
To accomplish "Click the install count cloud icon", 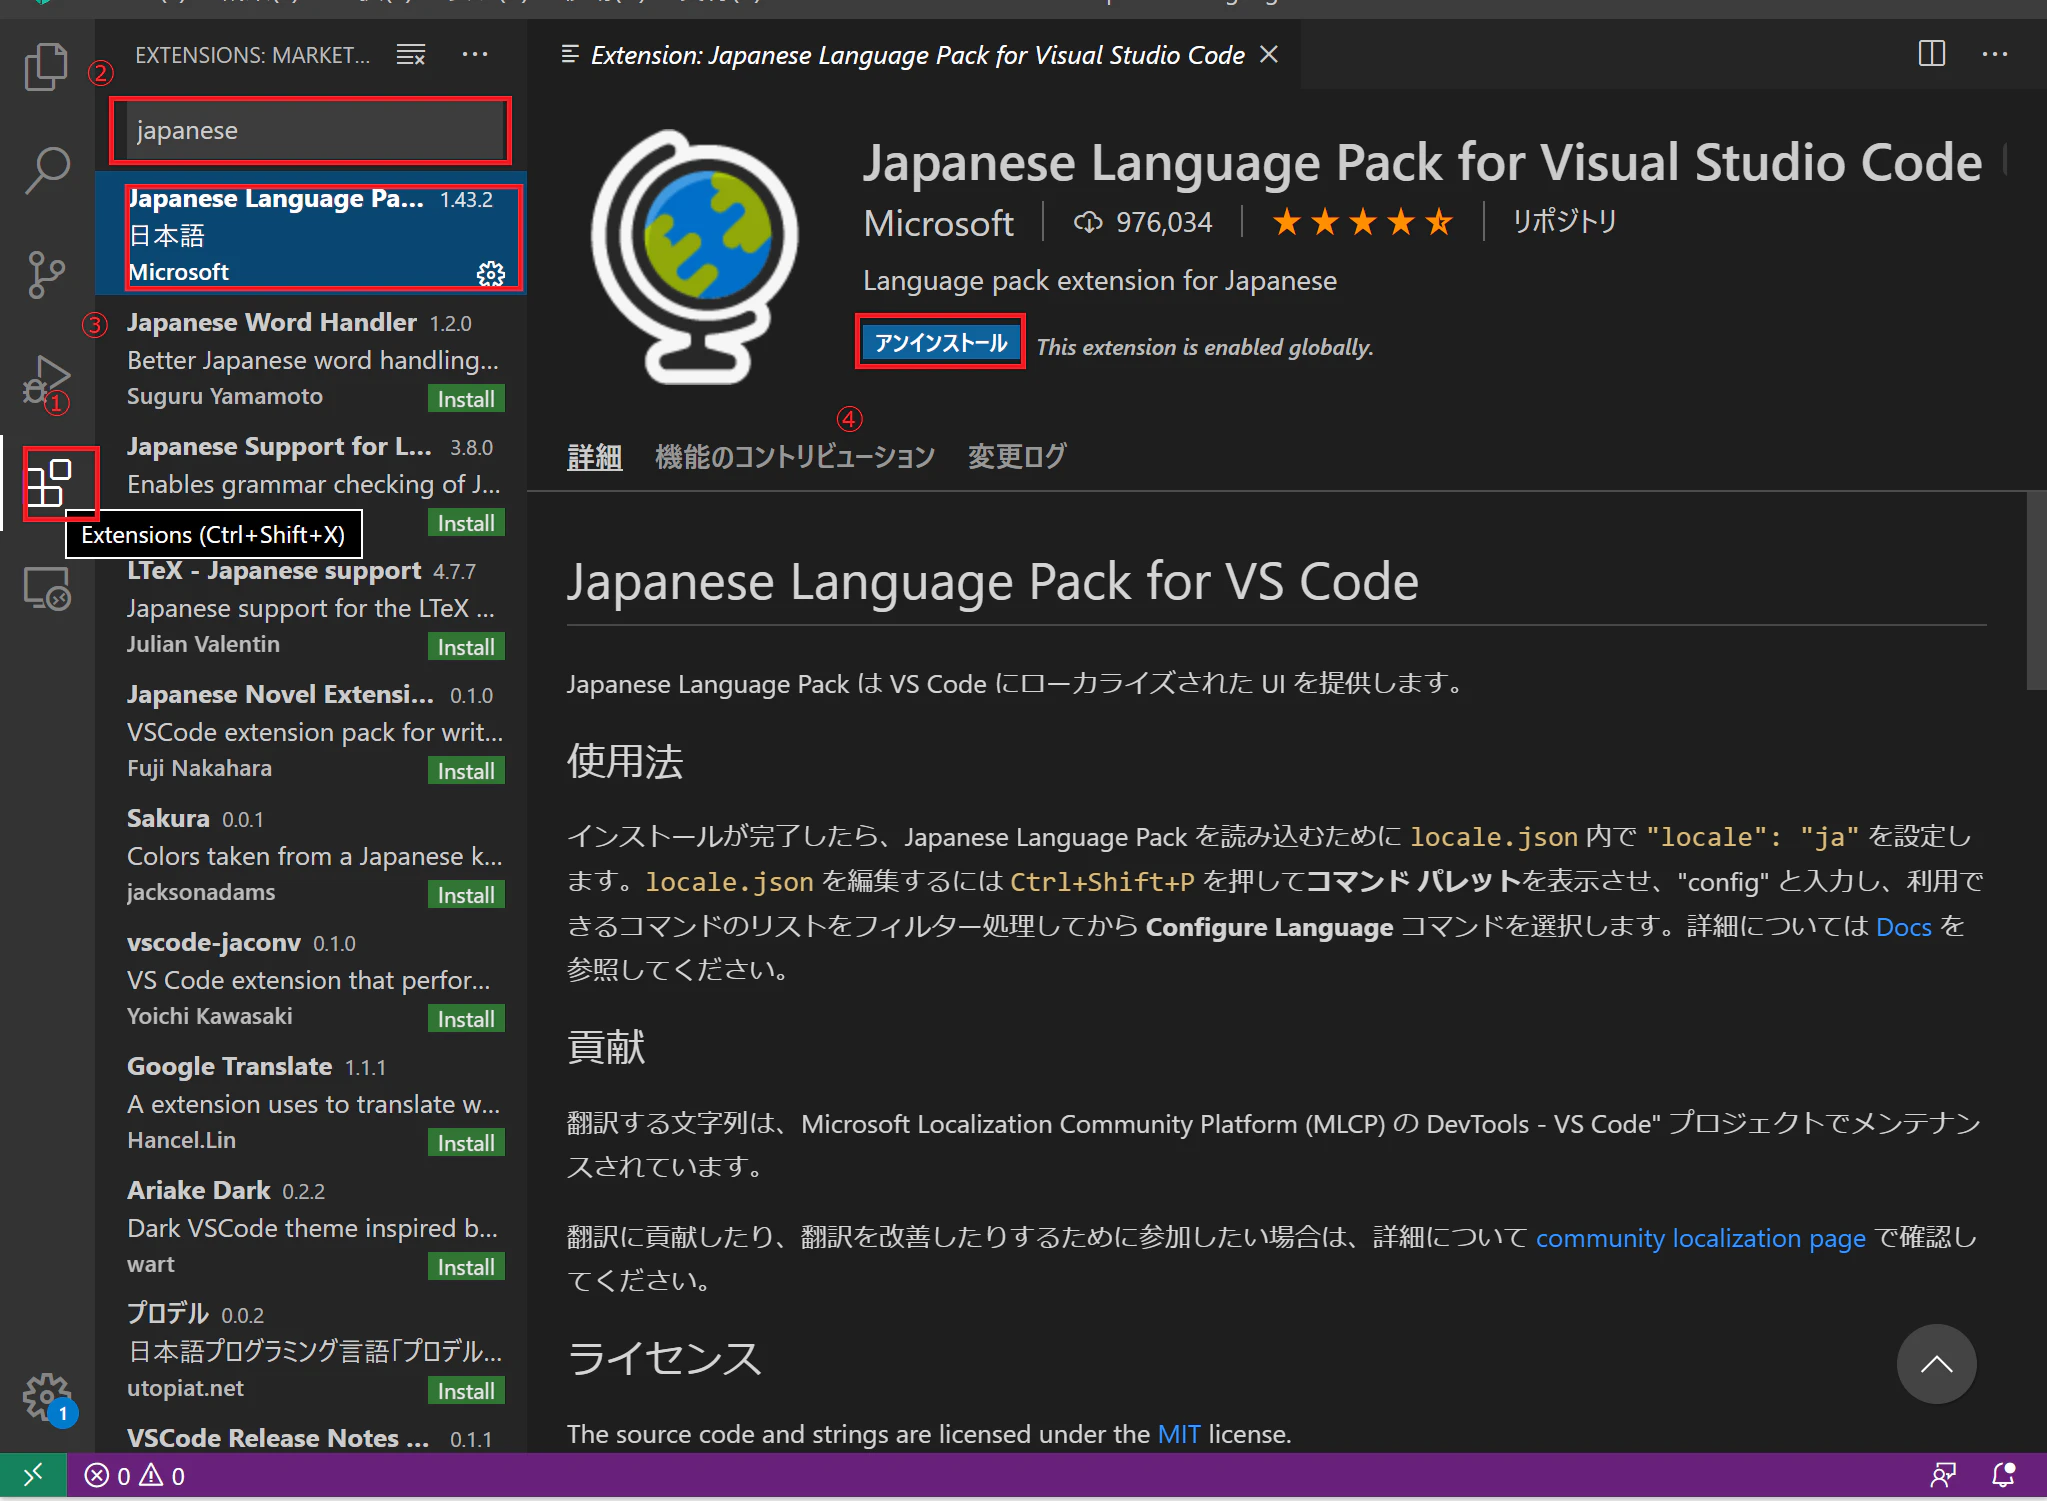I will pyautogui.click(x=1088, y=222).
